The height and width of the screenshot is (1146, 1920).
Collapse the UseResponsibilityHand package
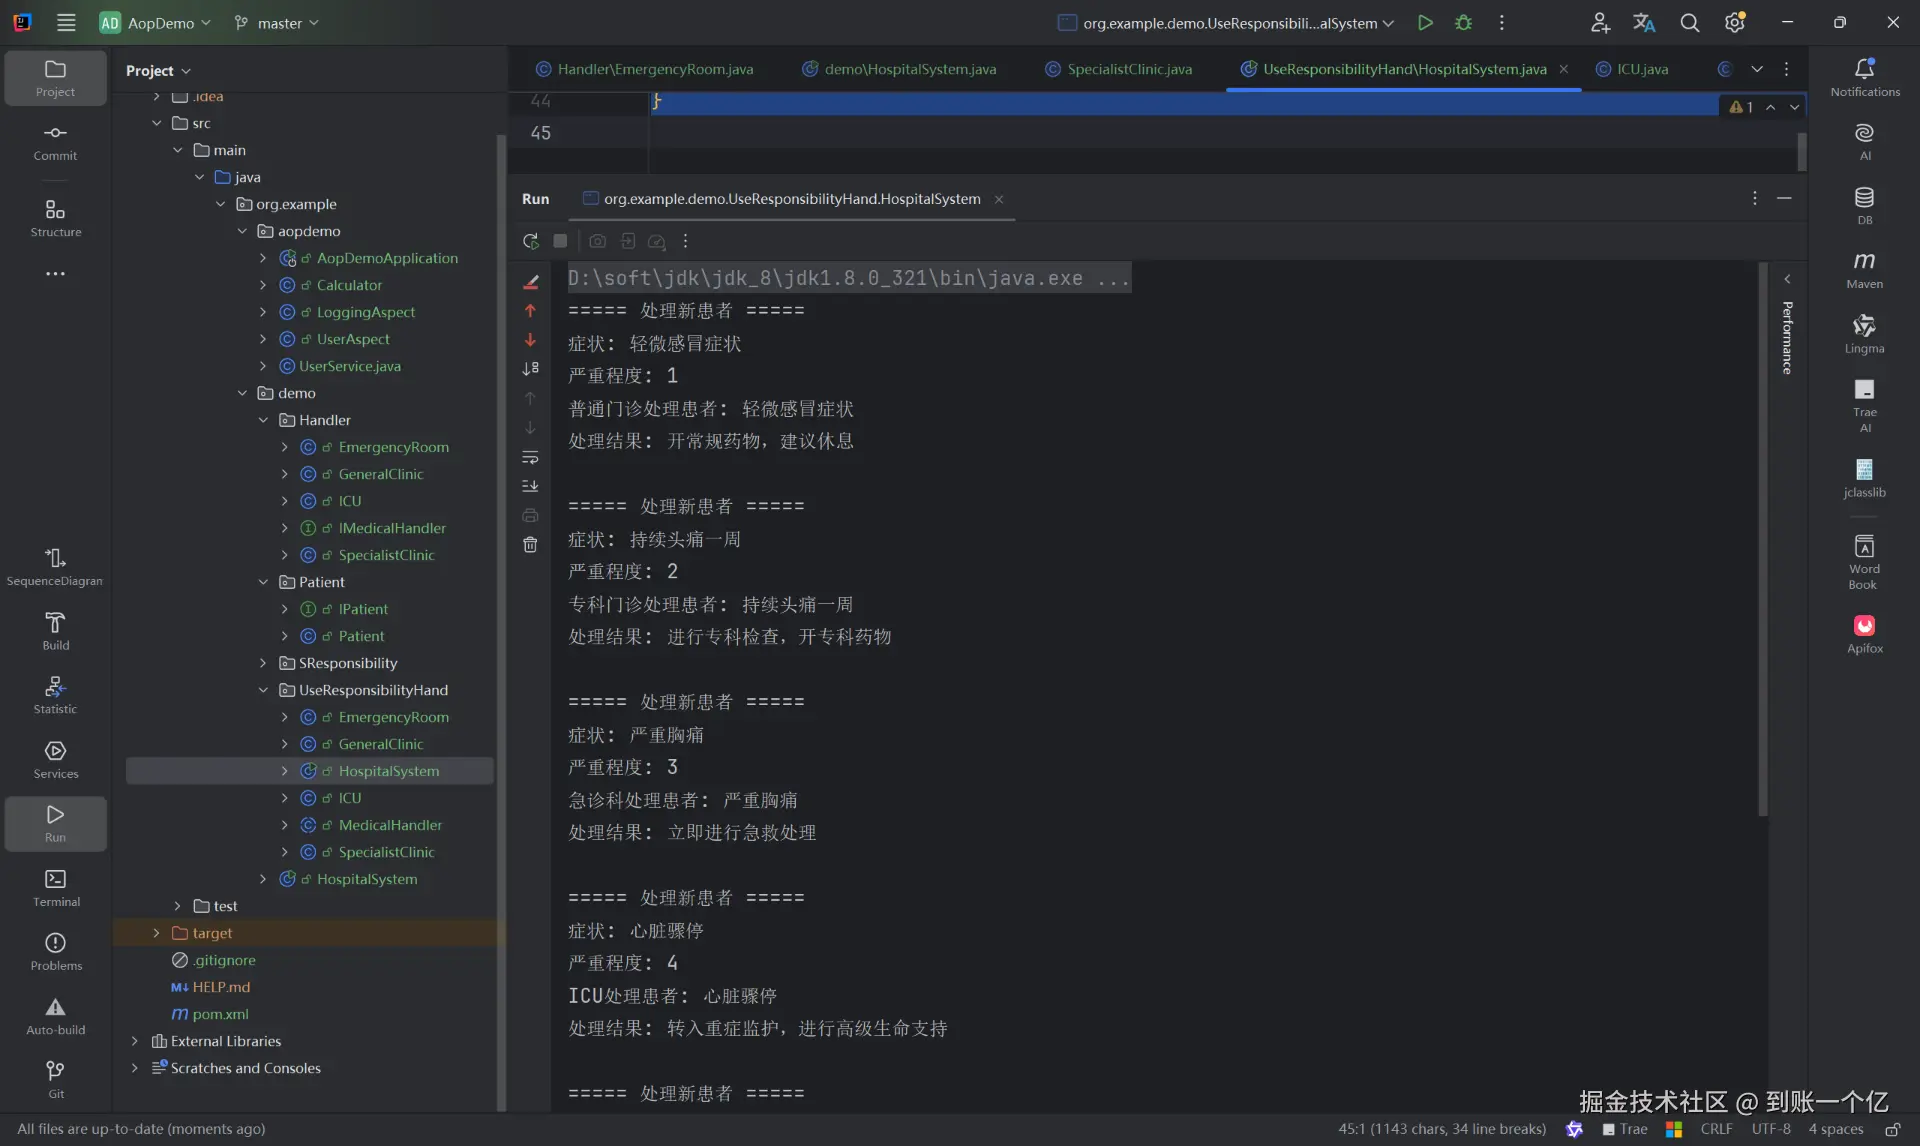[x=263, y=690]
